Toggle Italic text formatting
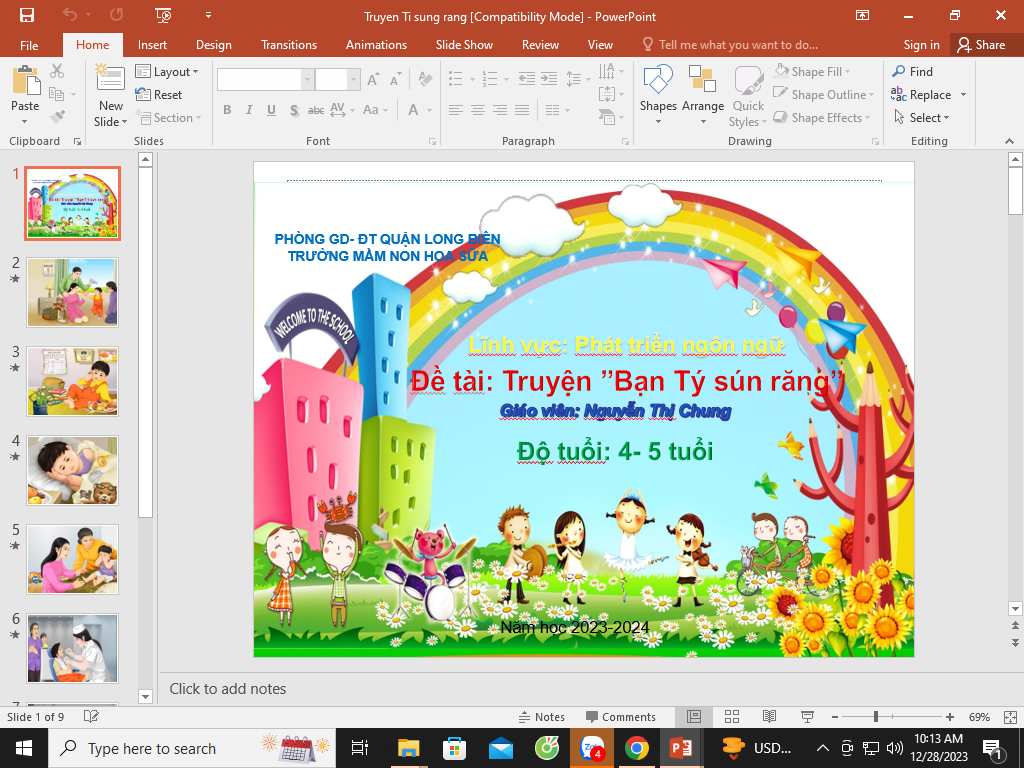1024x768 pixels. (249, 110)
